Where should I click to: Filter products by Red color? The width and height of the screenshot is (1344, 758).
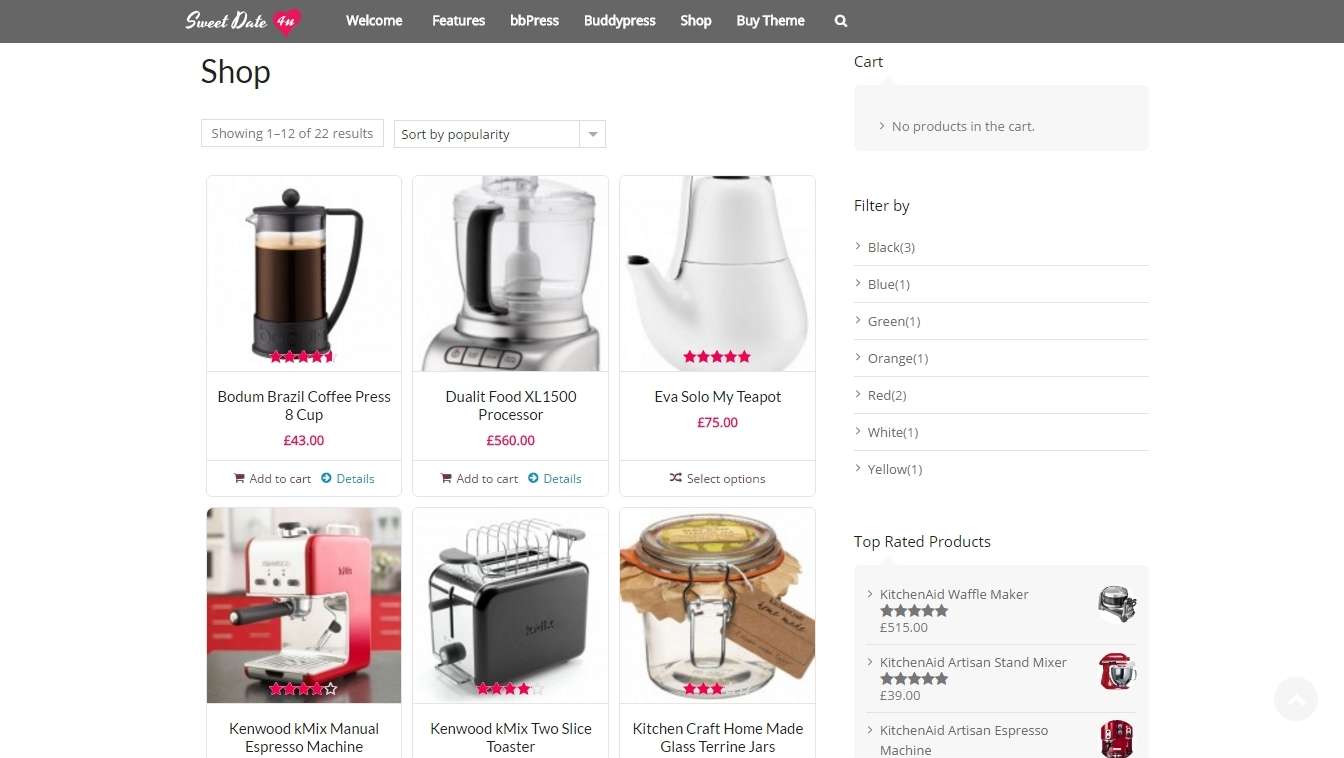[x=887, y=395]
